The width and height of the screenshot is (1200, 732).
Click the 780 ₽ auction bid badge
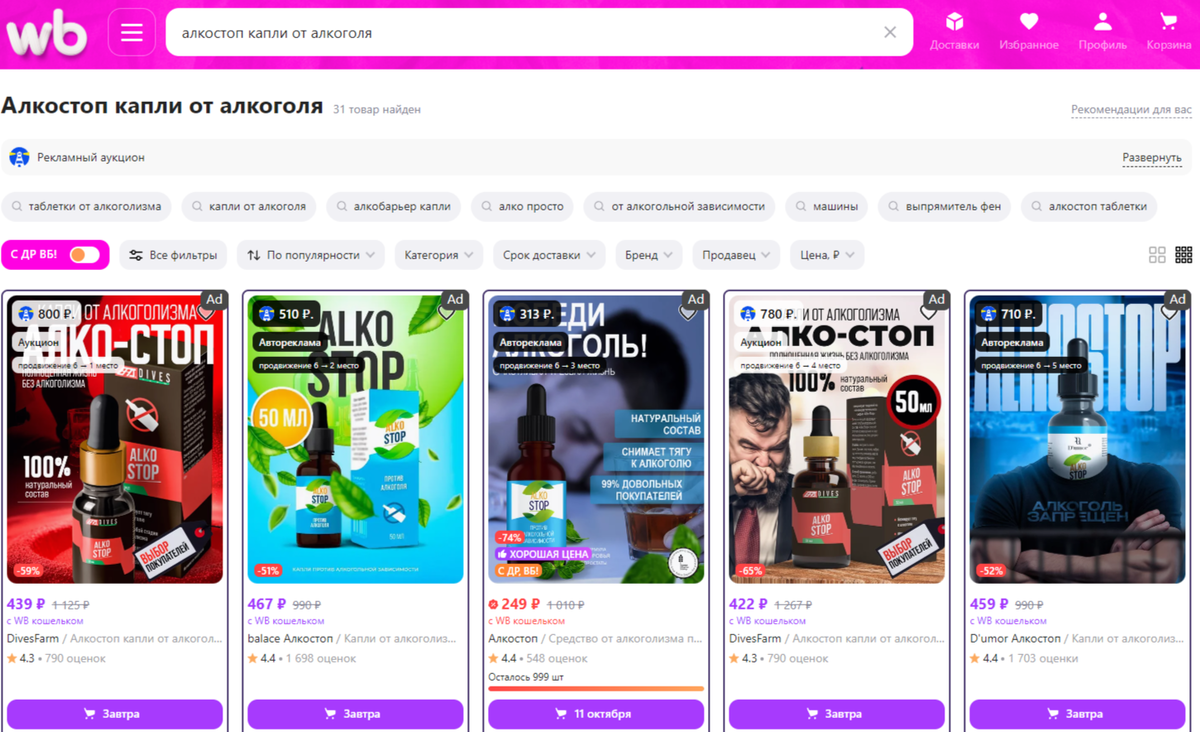(x=768, y=314)
